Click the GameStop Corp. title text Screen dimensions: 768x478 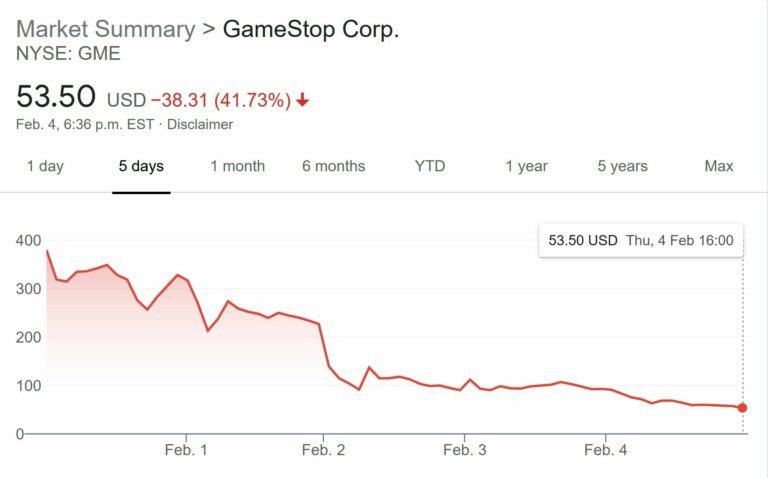pos(310,29)
